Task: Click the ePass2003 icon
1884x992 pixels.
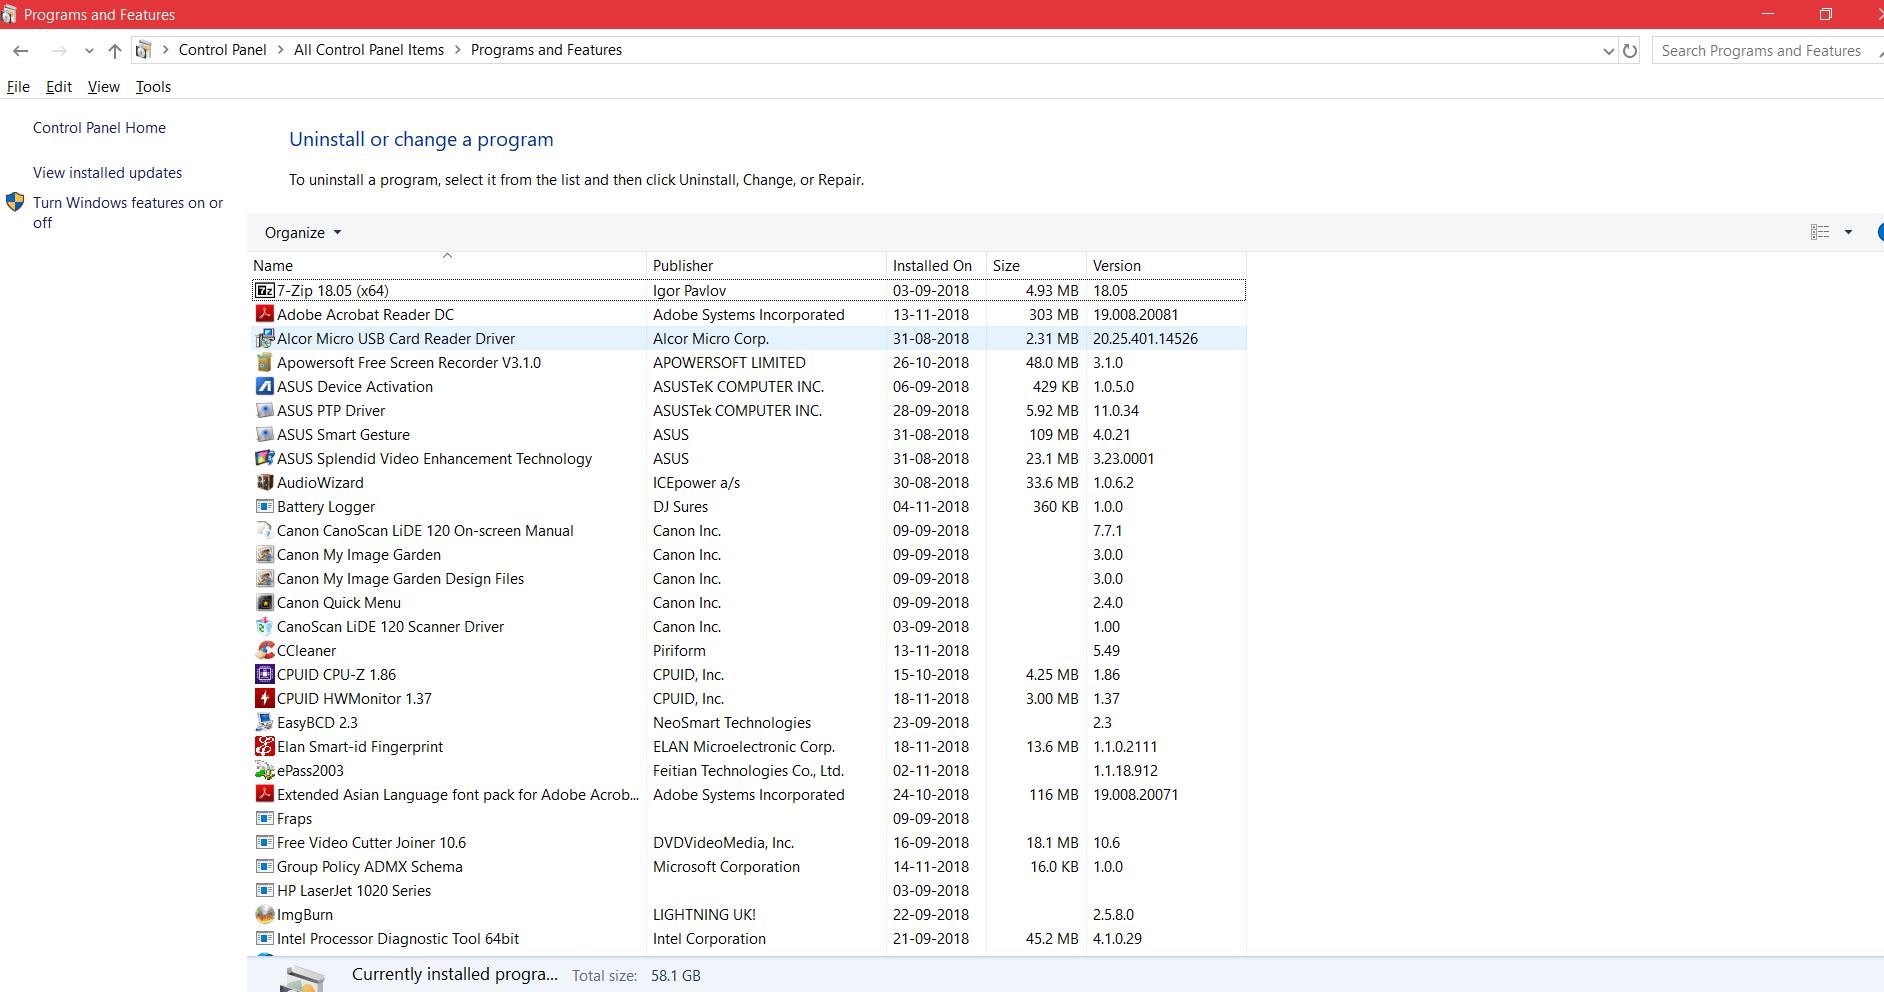Action: tap(265, 770)
